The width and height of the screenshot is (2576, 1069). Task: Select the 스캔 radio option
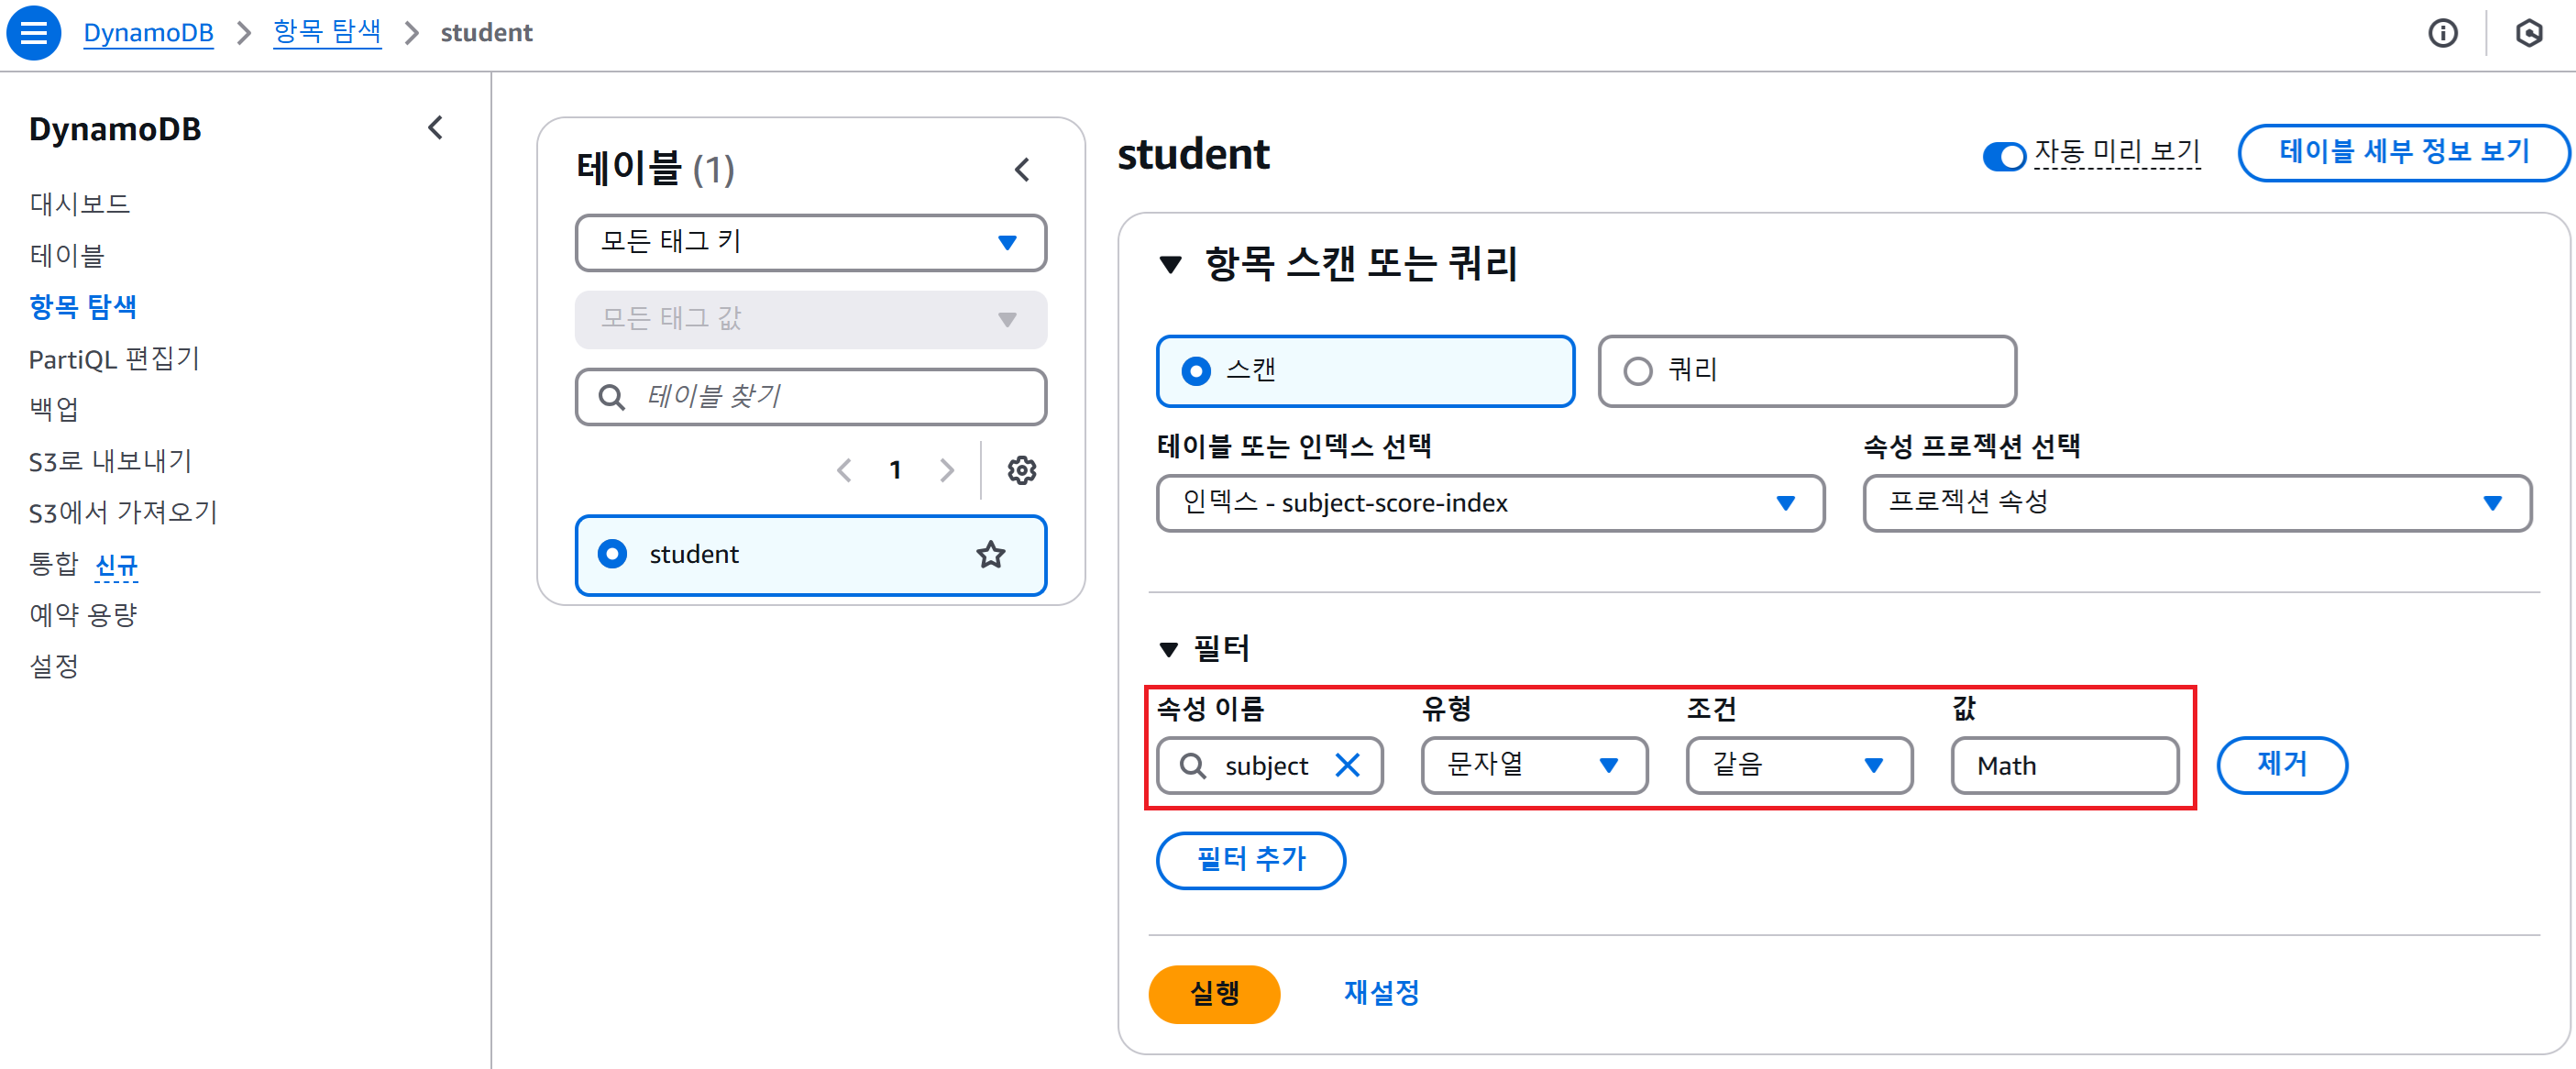pyautogui.click(x=1196, y=372)
